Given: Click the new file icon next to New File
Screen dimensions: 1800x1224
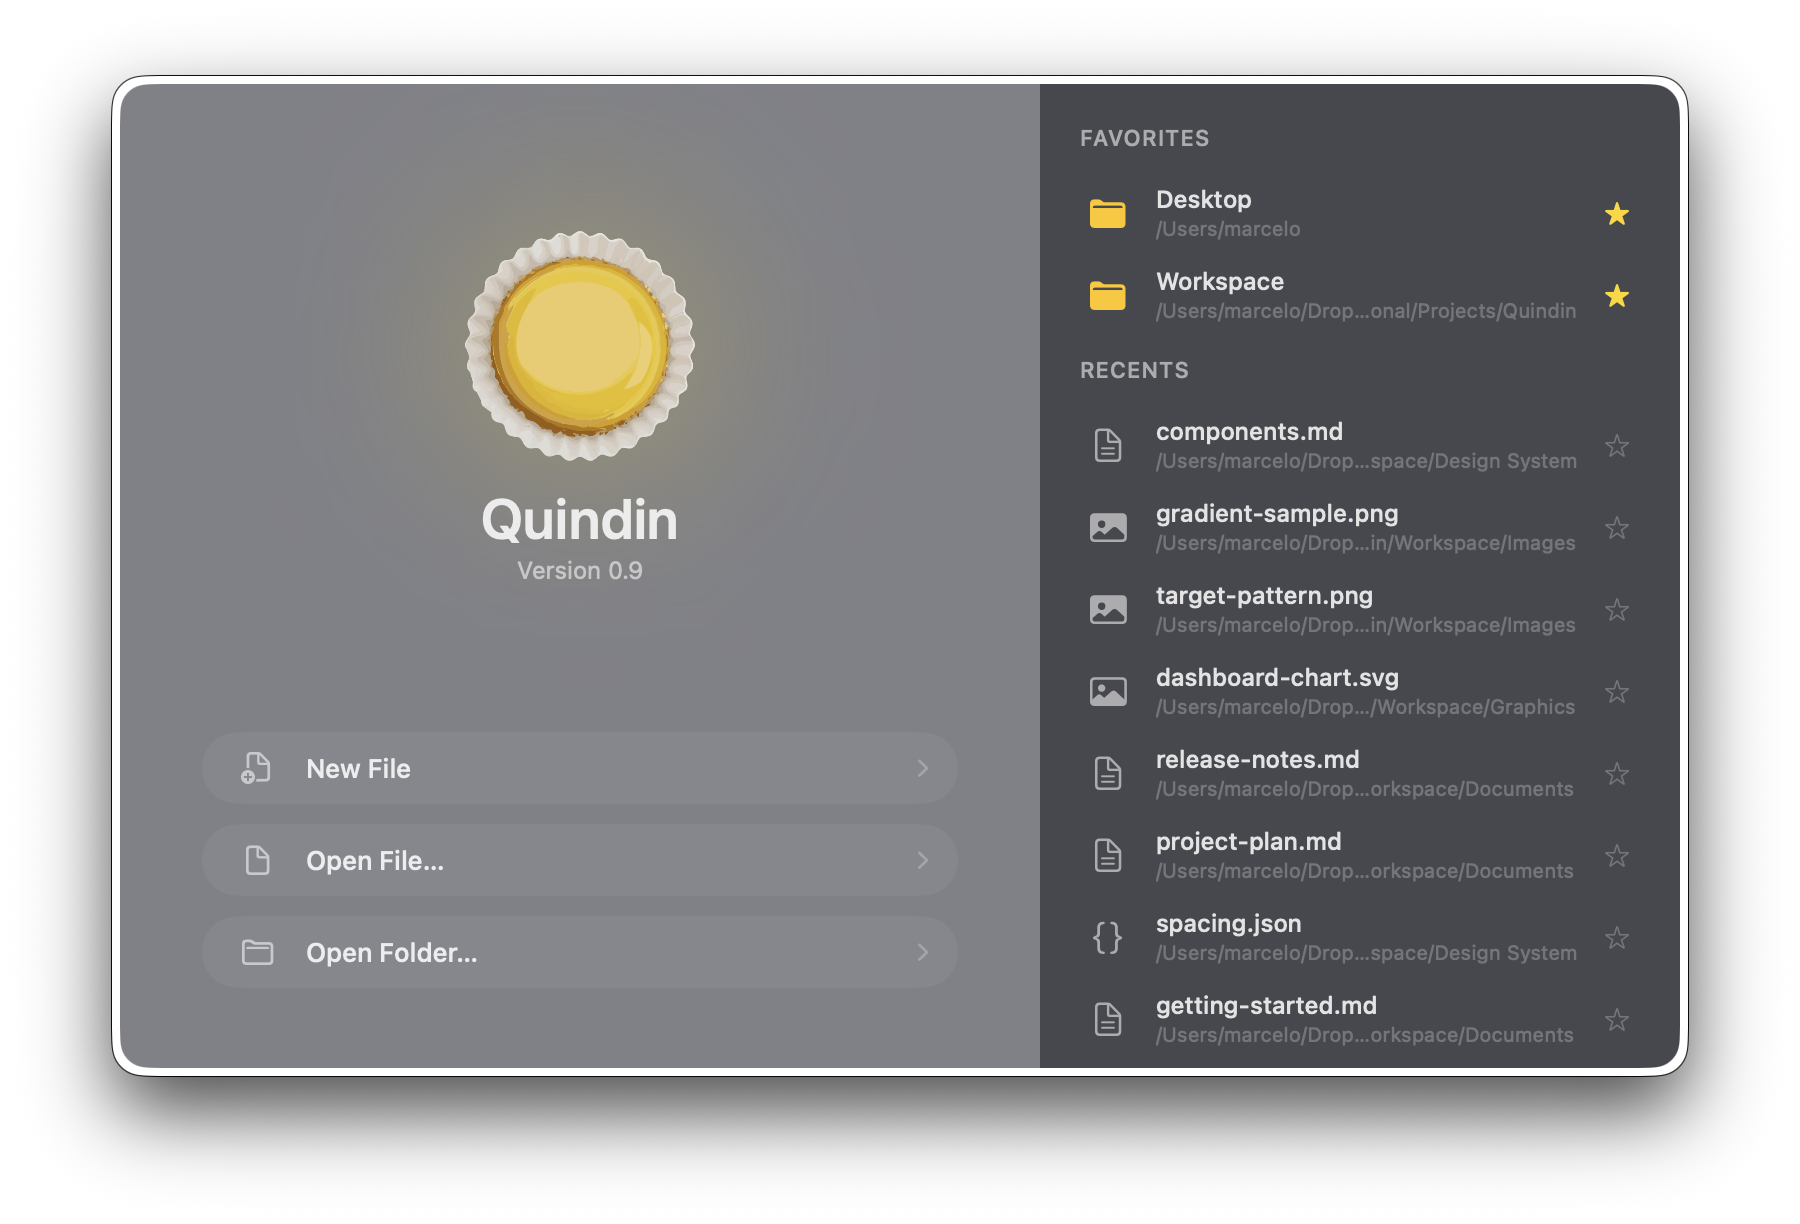Looking at the screenshot, I should tap(256, 768).
